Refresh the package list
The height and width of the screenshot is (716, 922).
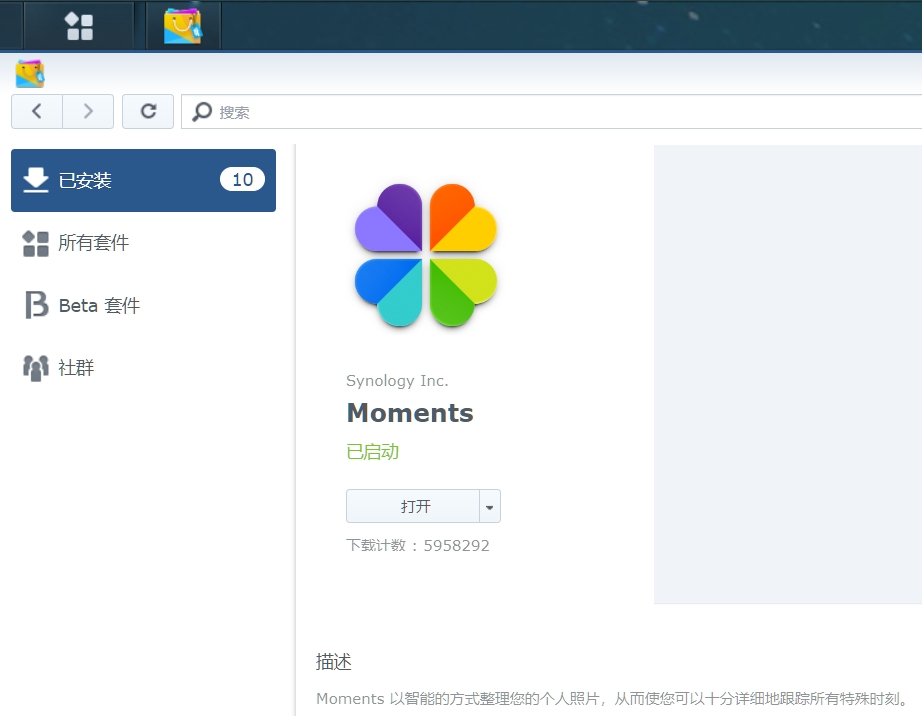pos(147,111)
